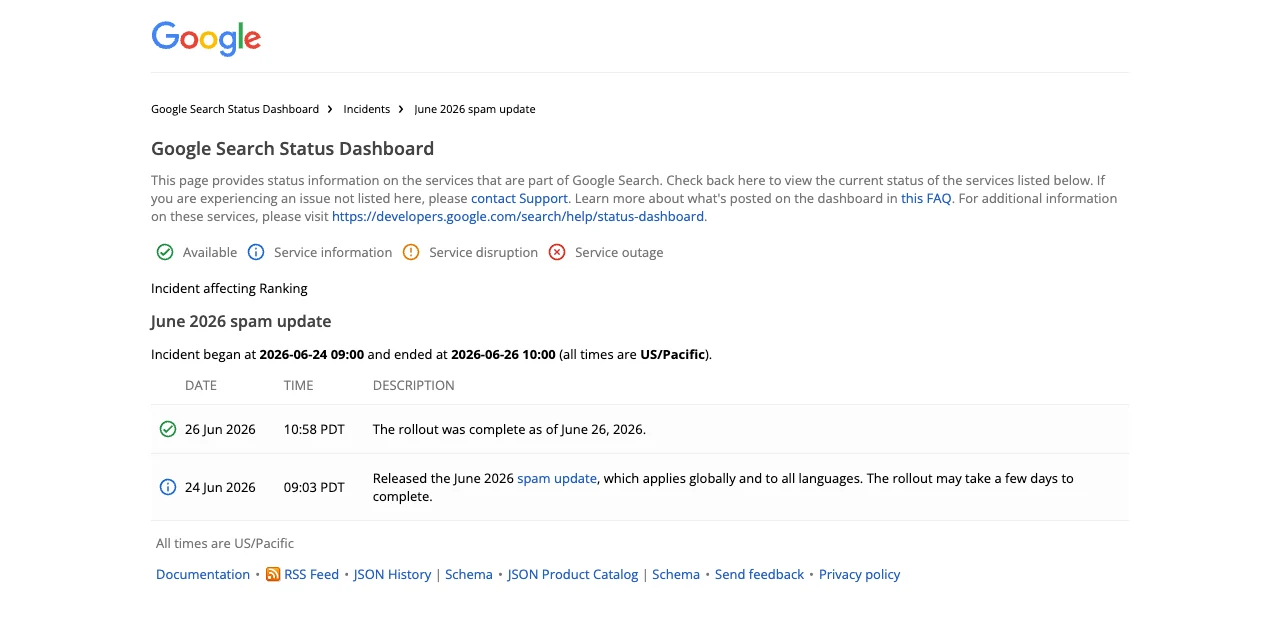The width and height of the screenshot is (1280, 633).
Task: Open the contact Support link
Action: click(519, 198)
